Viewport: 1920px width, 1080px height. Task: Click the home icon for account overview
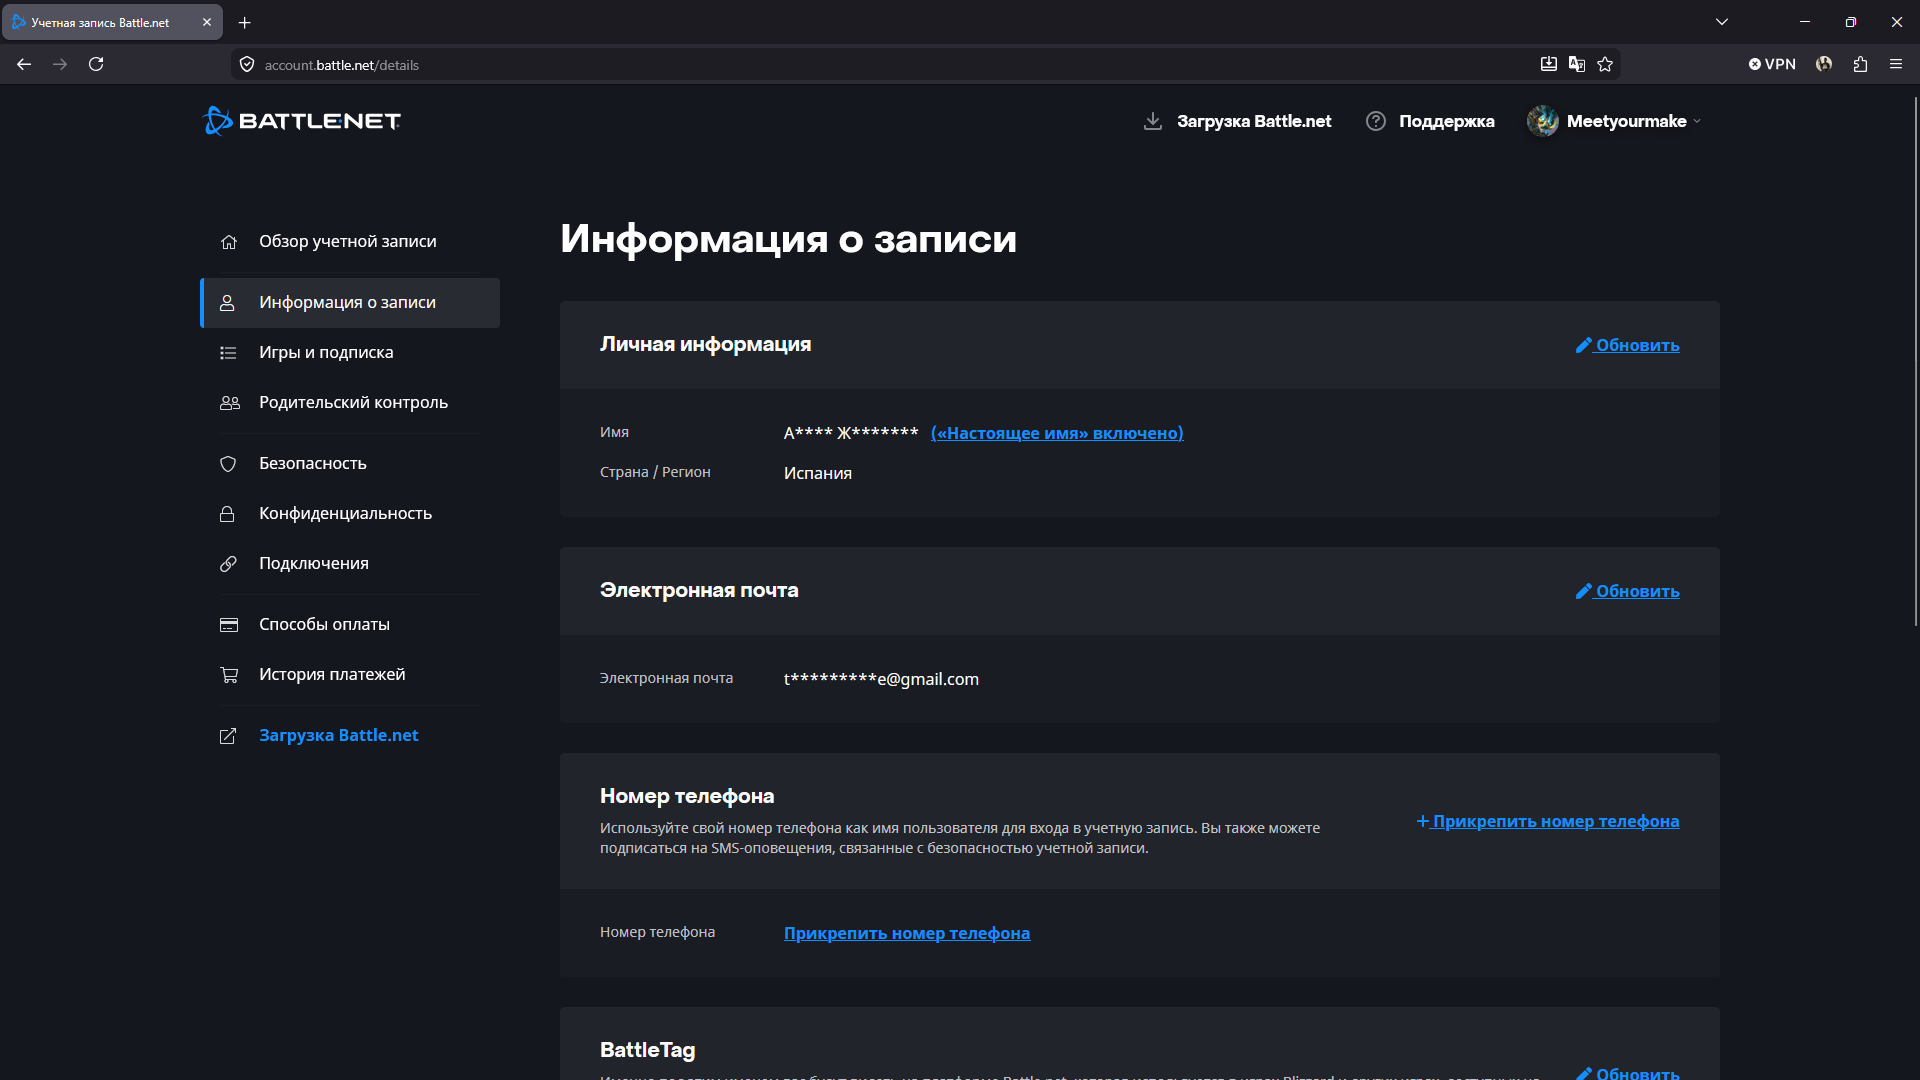click(x=229, y=242)
